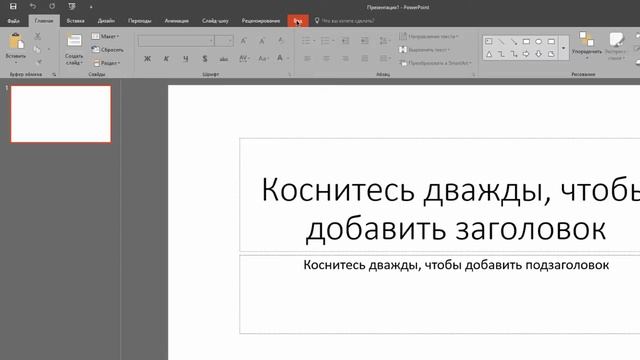The height and width of the screenshot is (360, 640).
Task: Click the Упорядочить arrange button
Action: coord(587,46)
